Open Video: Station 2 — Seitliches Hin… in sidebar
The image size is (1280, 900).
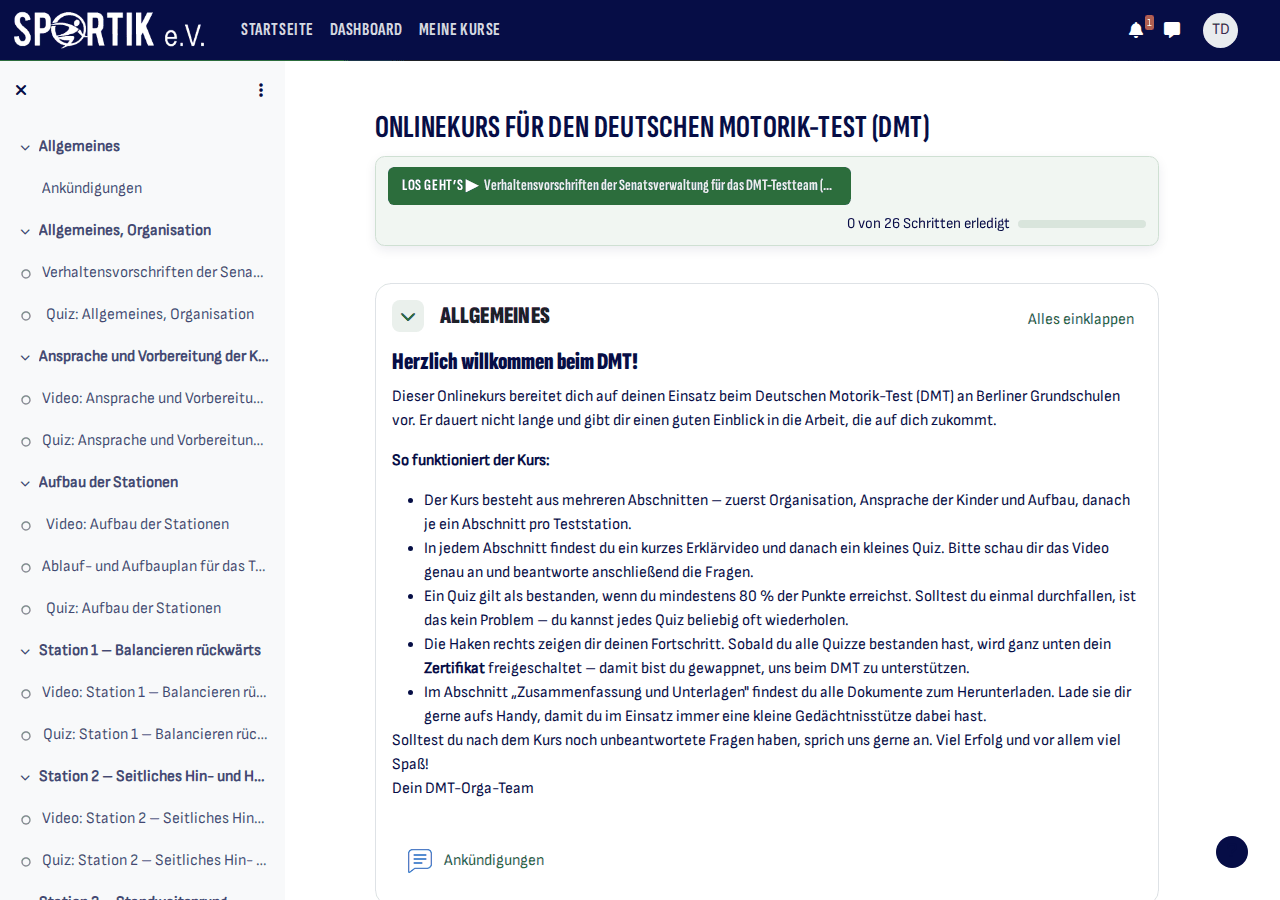tap(153, 818)
